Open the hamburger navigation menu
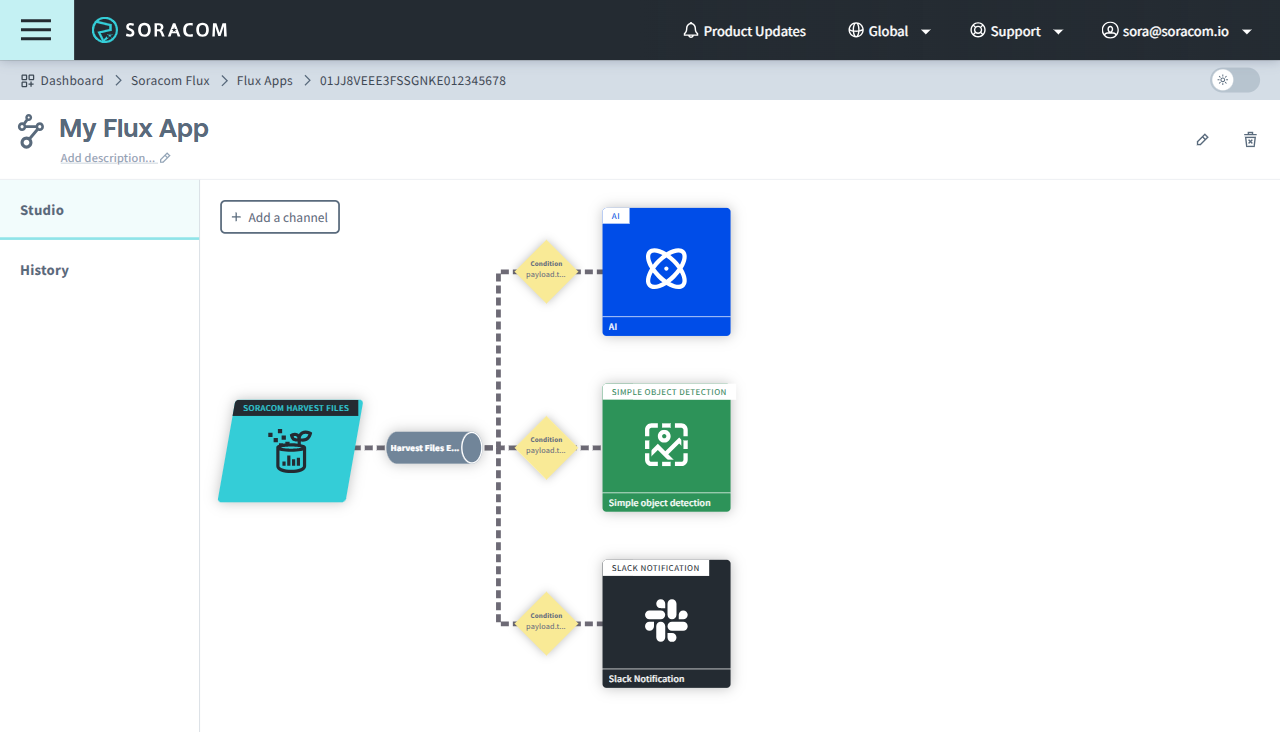 (x=36, y=30)
